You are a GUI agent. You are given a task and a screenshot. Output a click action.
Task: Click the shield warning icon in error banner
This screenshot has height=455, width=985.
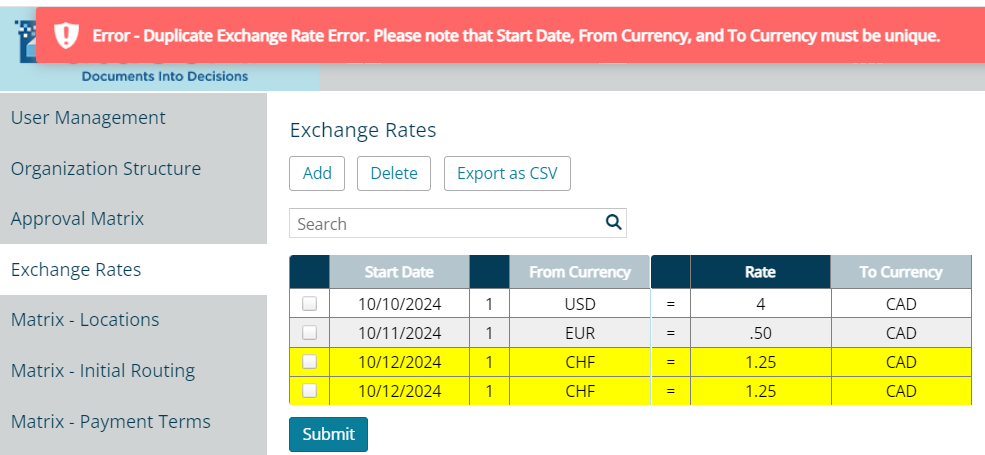pyautogui.click(x=66, y=36)
